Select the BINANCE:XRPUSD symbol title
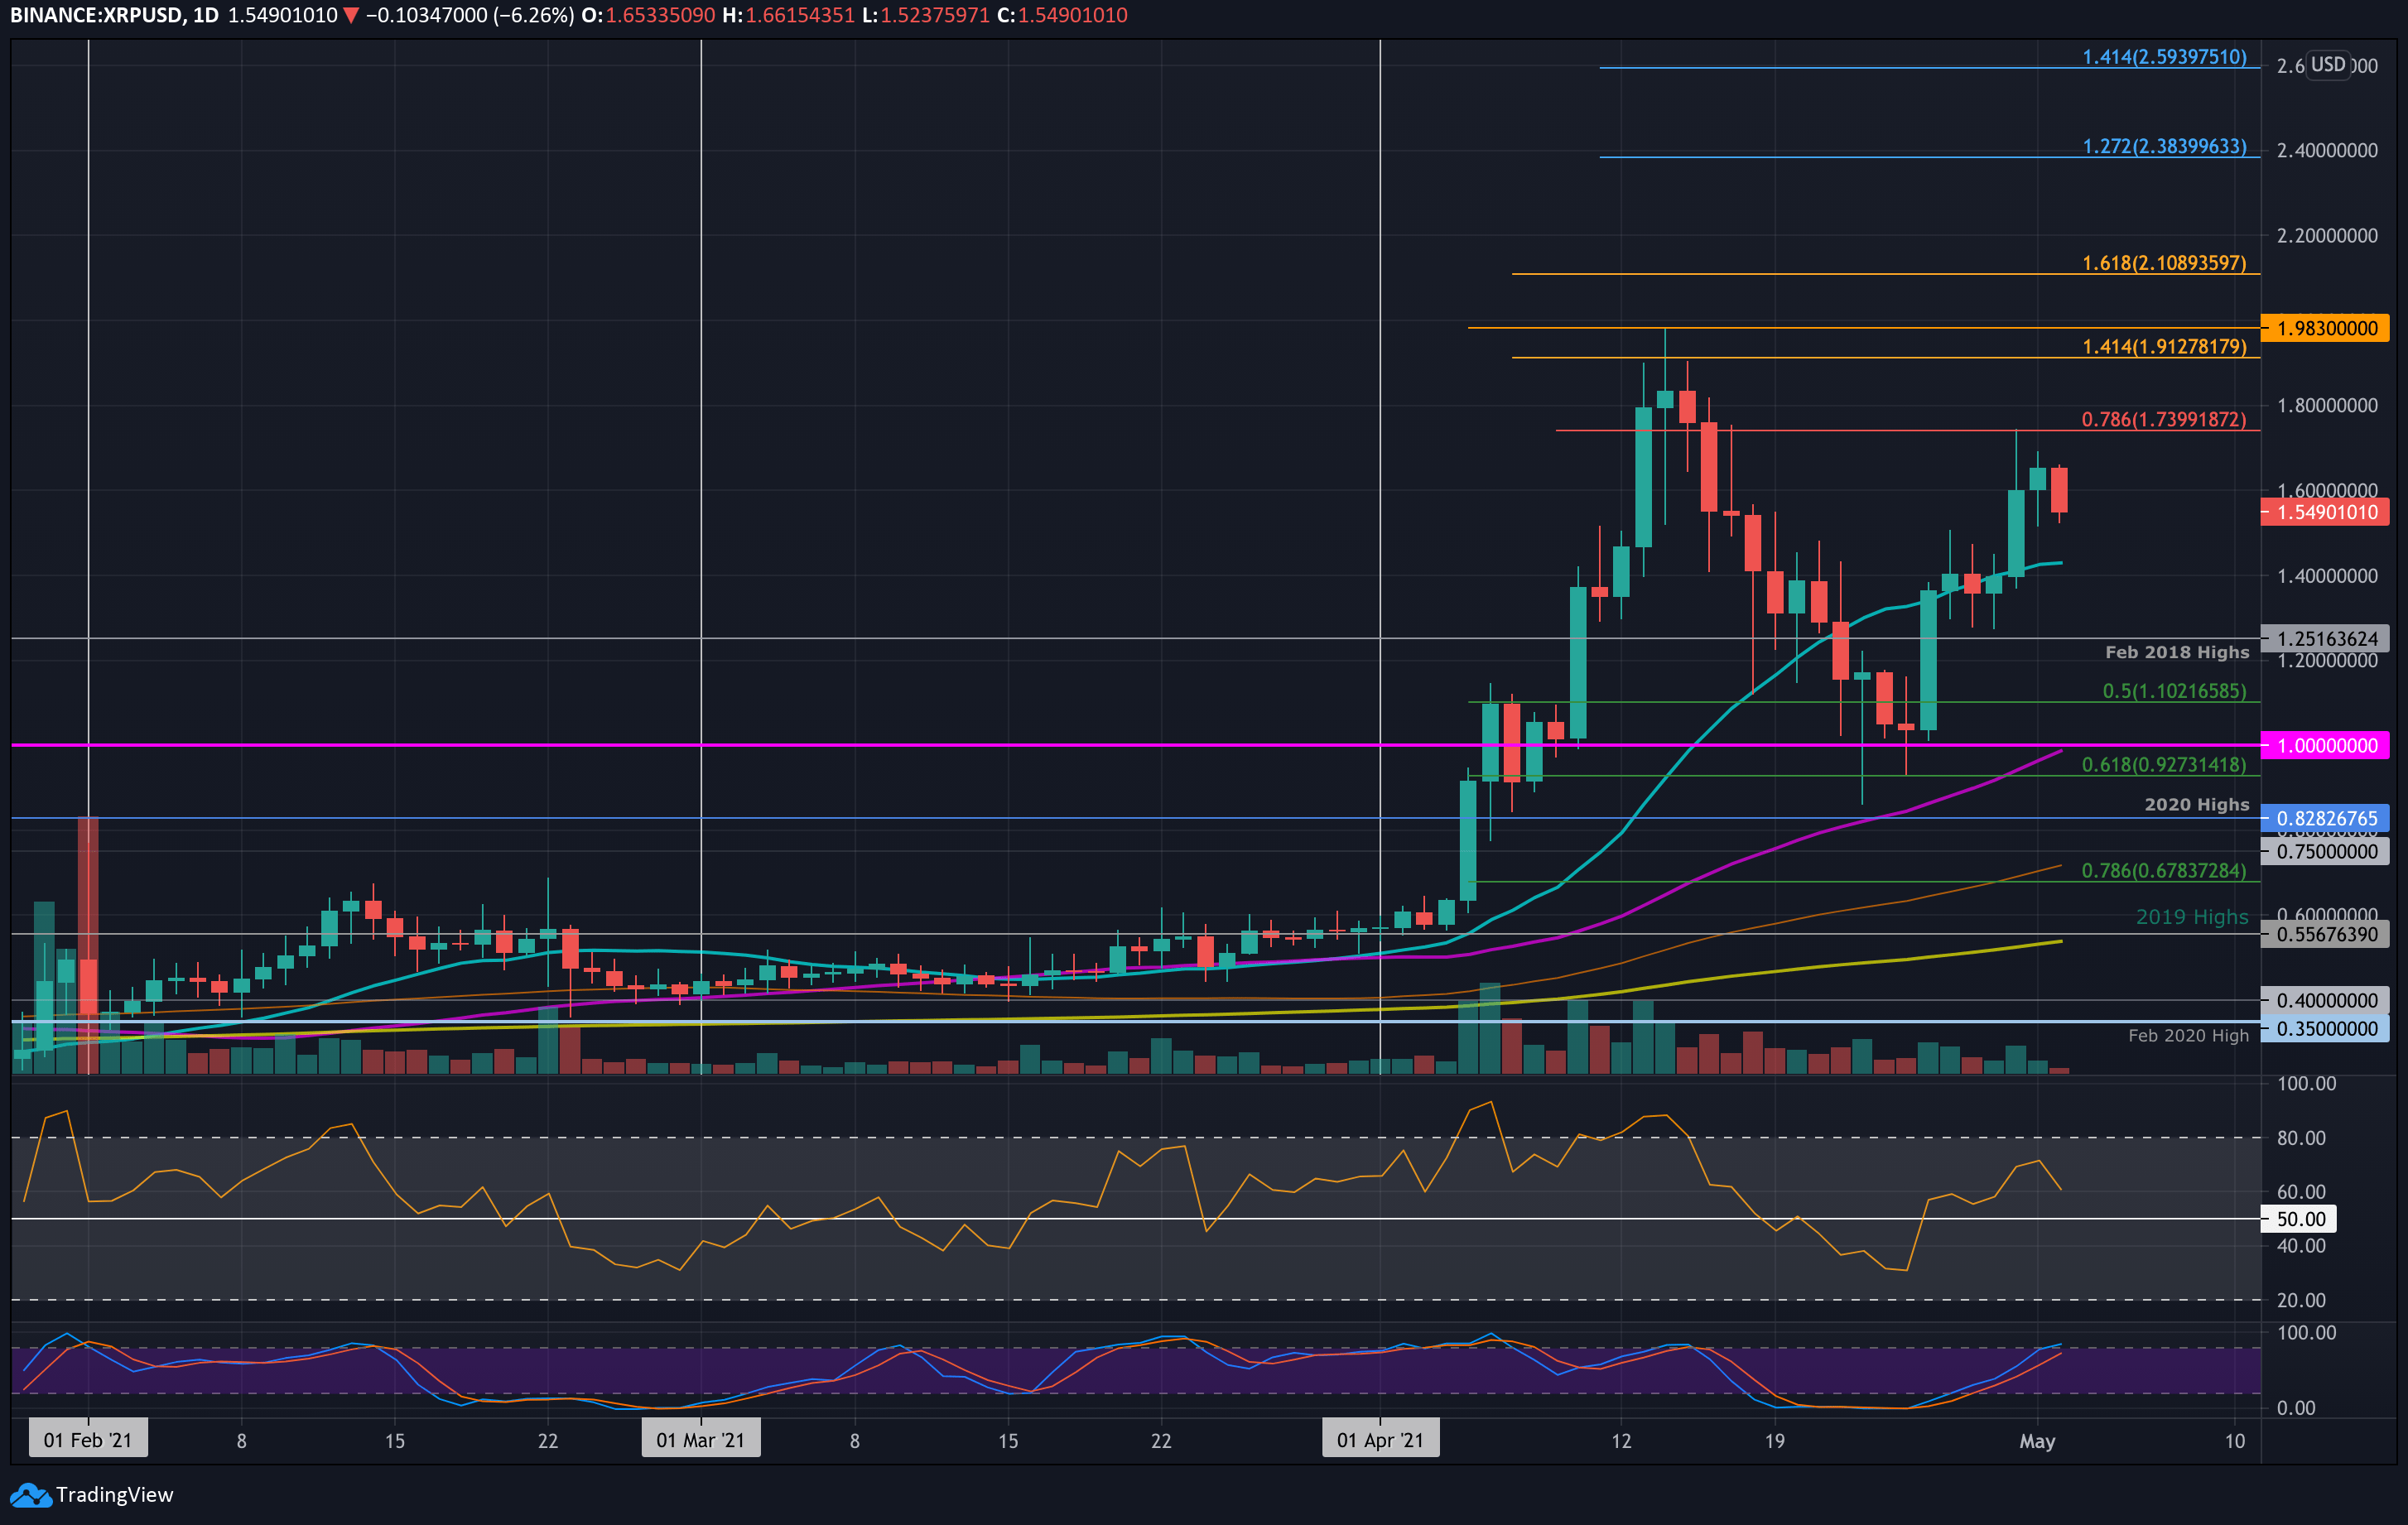2408x1525 pixels. pos(97,15)
